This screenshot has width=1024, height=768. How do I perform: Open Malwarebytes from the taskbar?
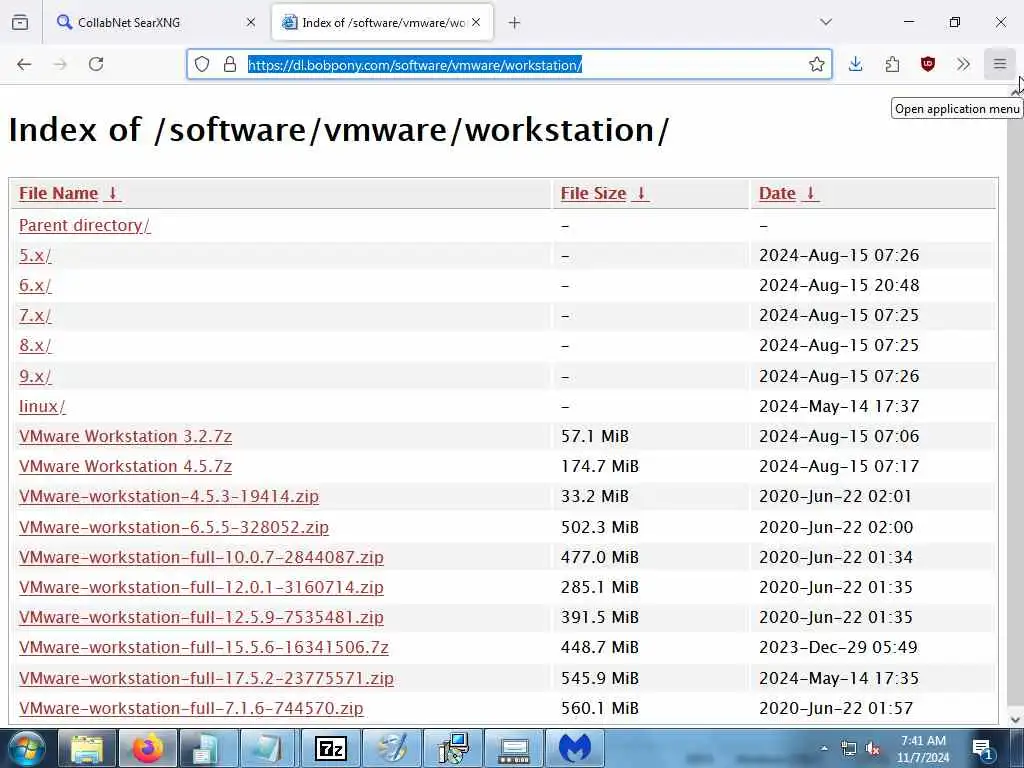(x=575, y=748)
